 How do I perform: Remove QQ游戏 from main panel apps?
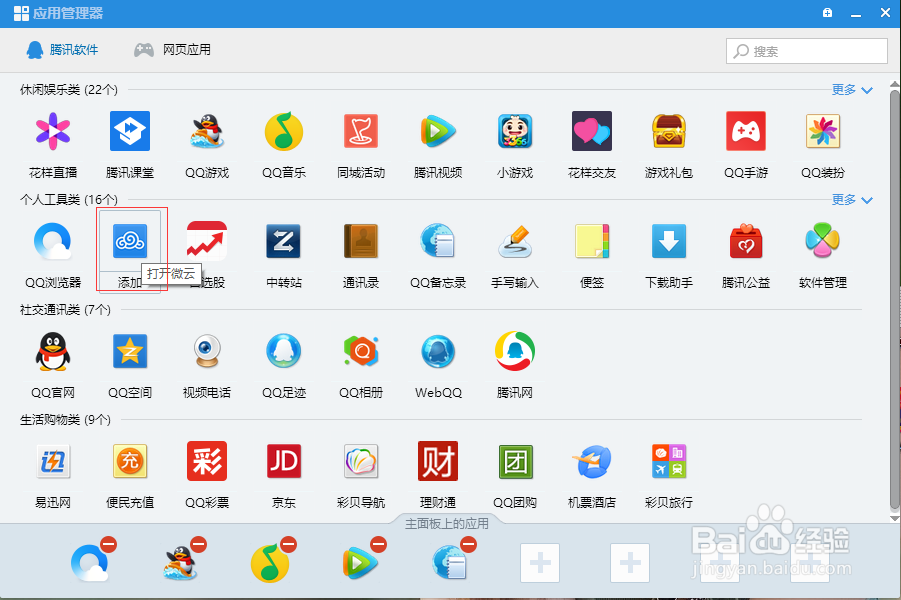click(198, 544)
